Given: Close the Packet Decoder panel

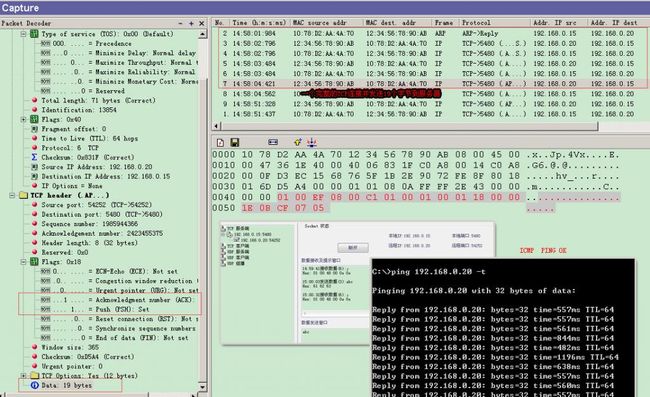Looking at the screenshot, I should (202, 24).
